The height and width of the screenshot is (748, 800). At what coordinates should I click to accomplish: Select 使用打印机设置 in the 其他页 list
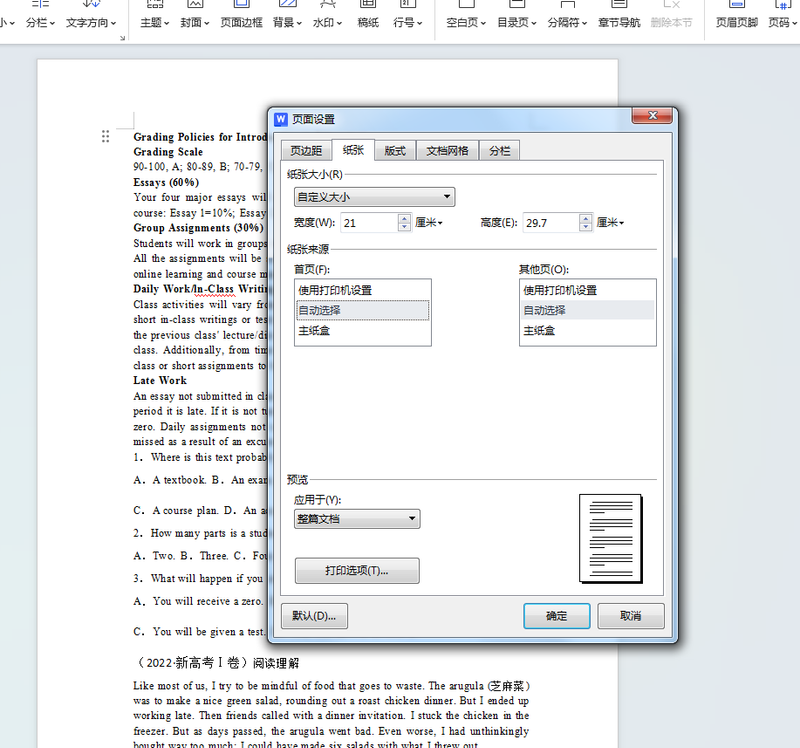560,290
